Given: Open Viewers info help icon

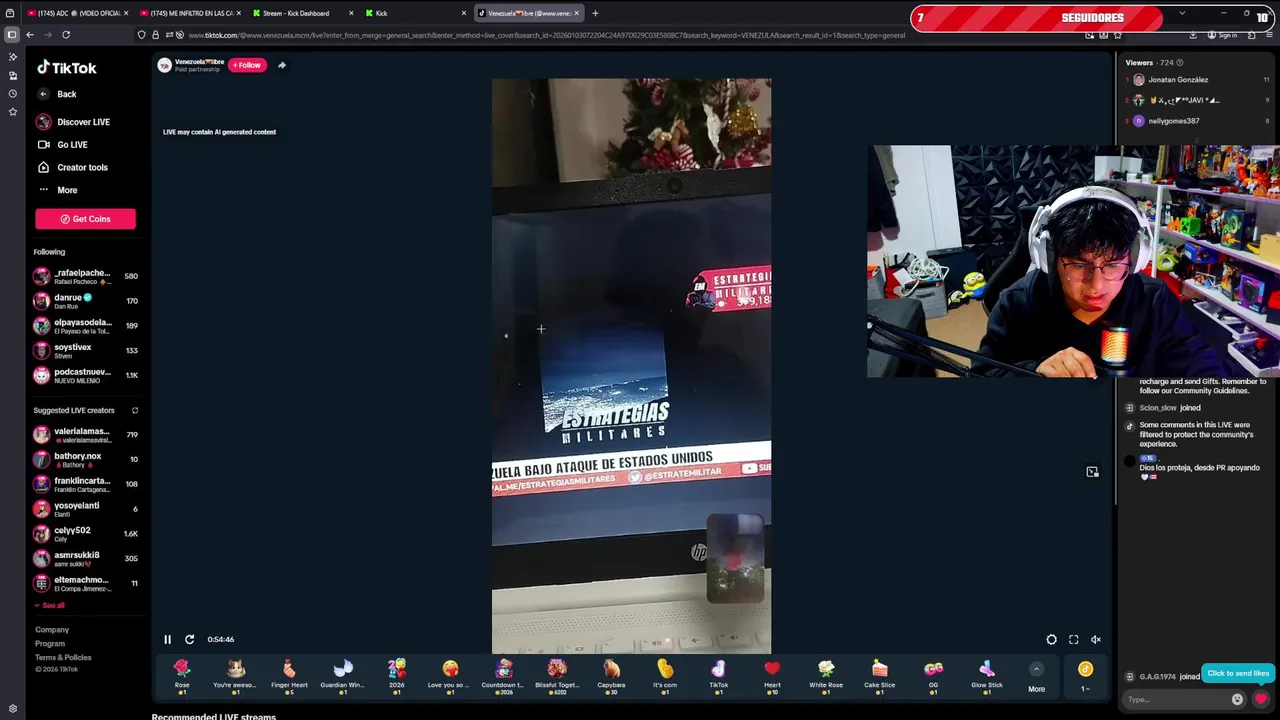Looking at the screenshot, I should click(x=1180, y=63).
